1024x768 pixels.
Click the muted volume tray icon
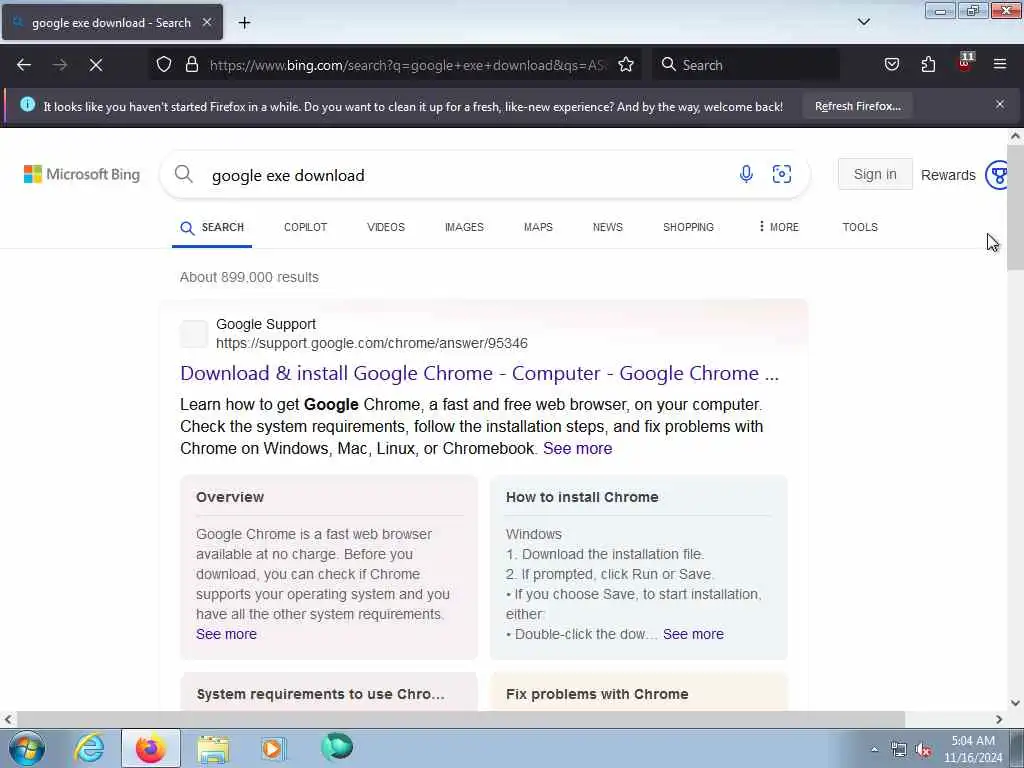point(923,750)
